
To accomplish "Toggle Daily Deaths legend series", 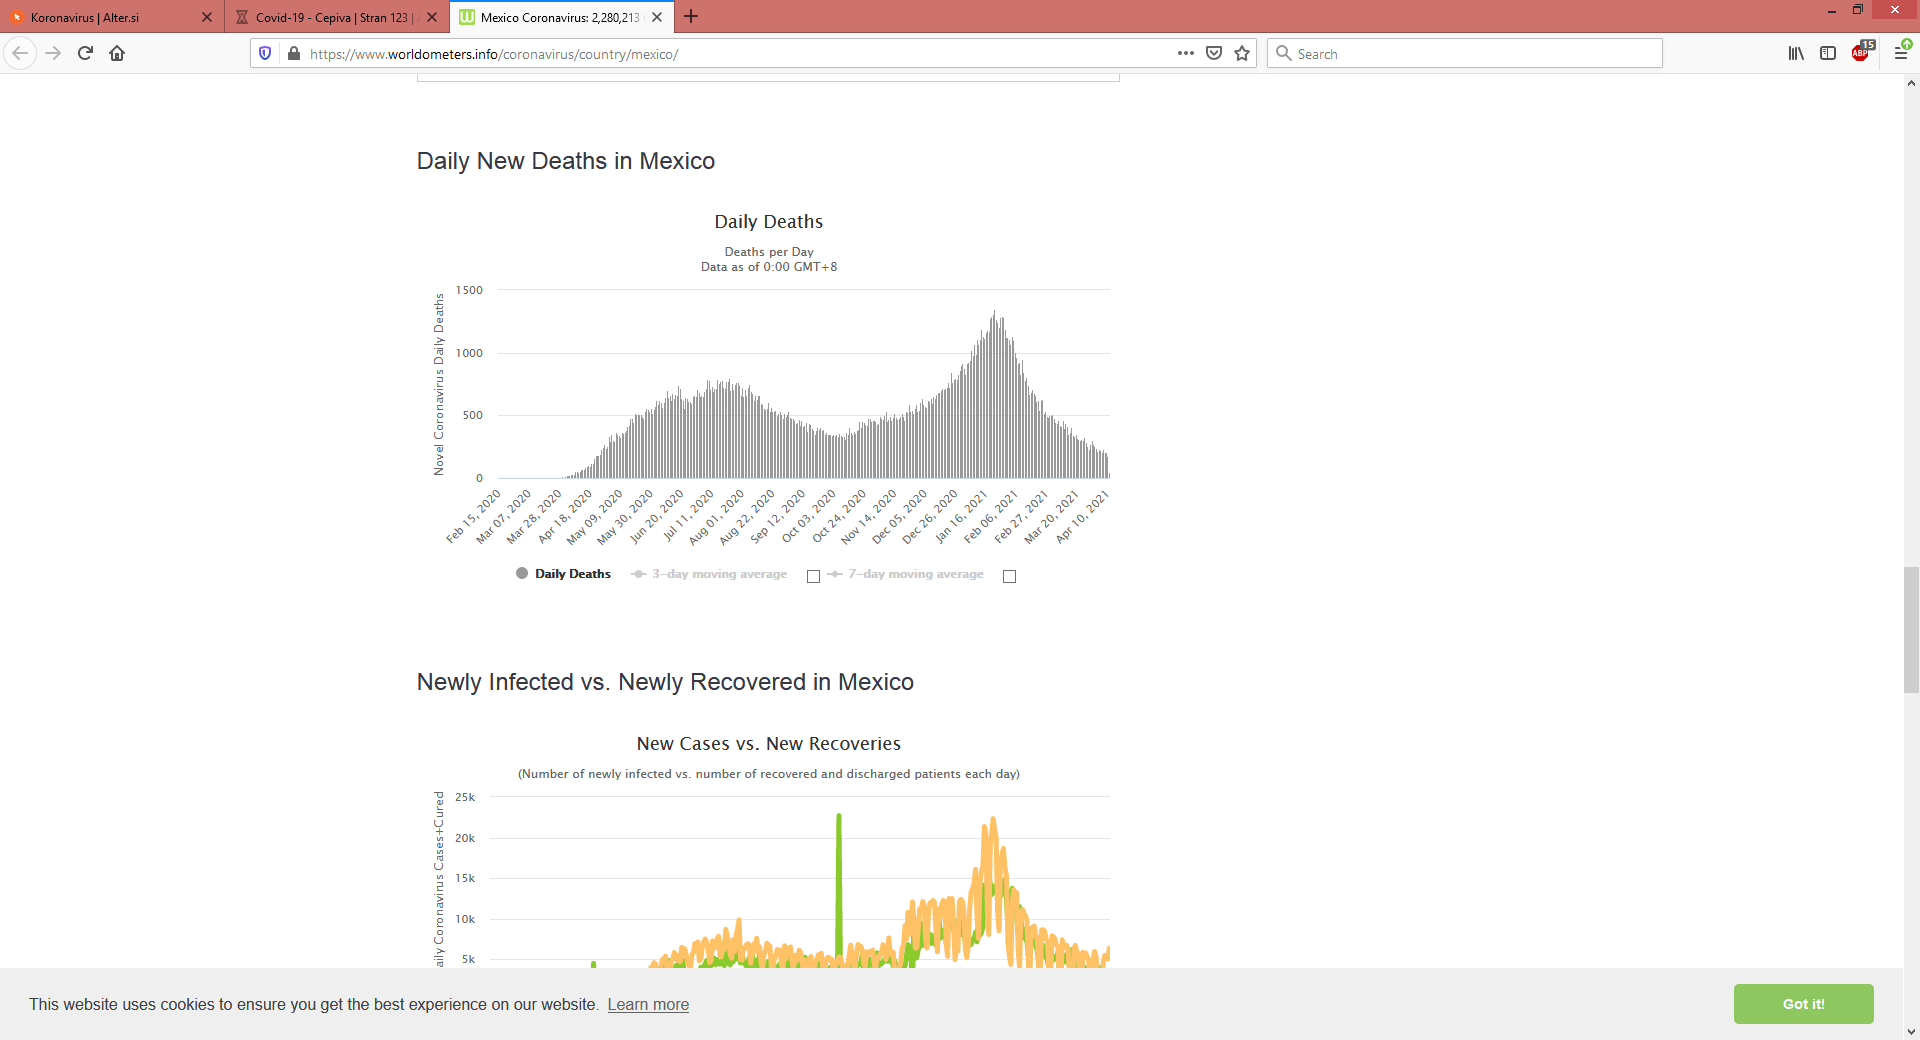I will point(563,574).
